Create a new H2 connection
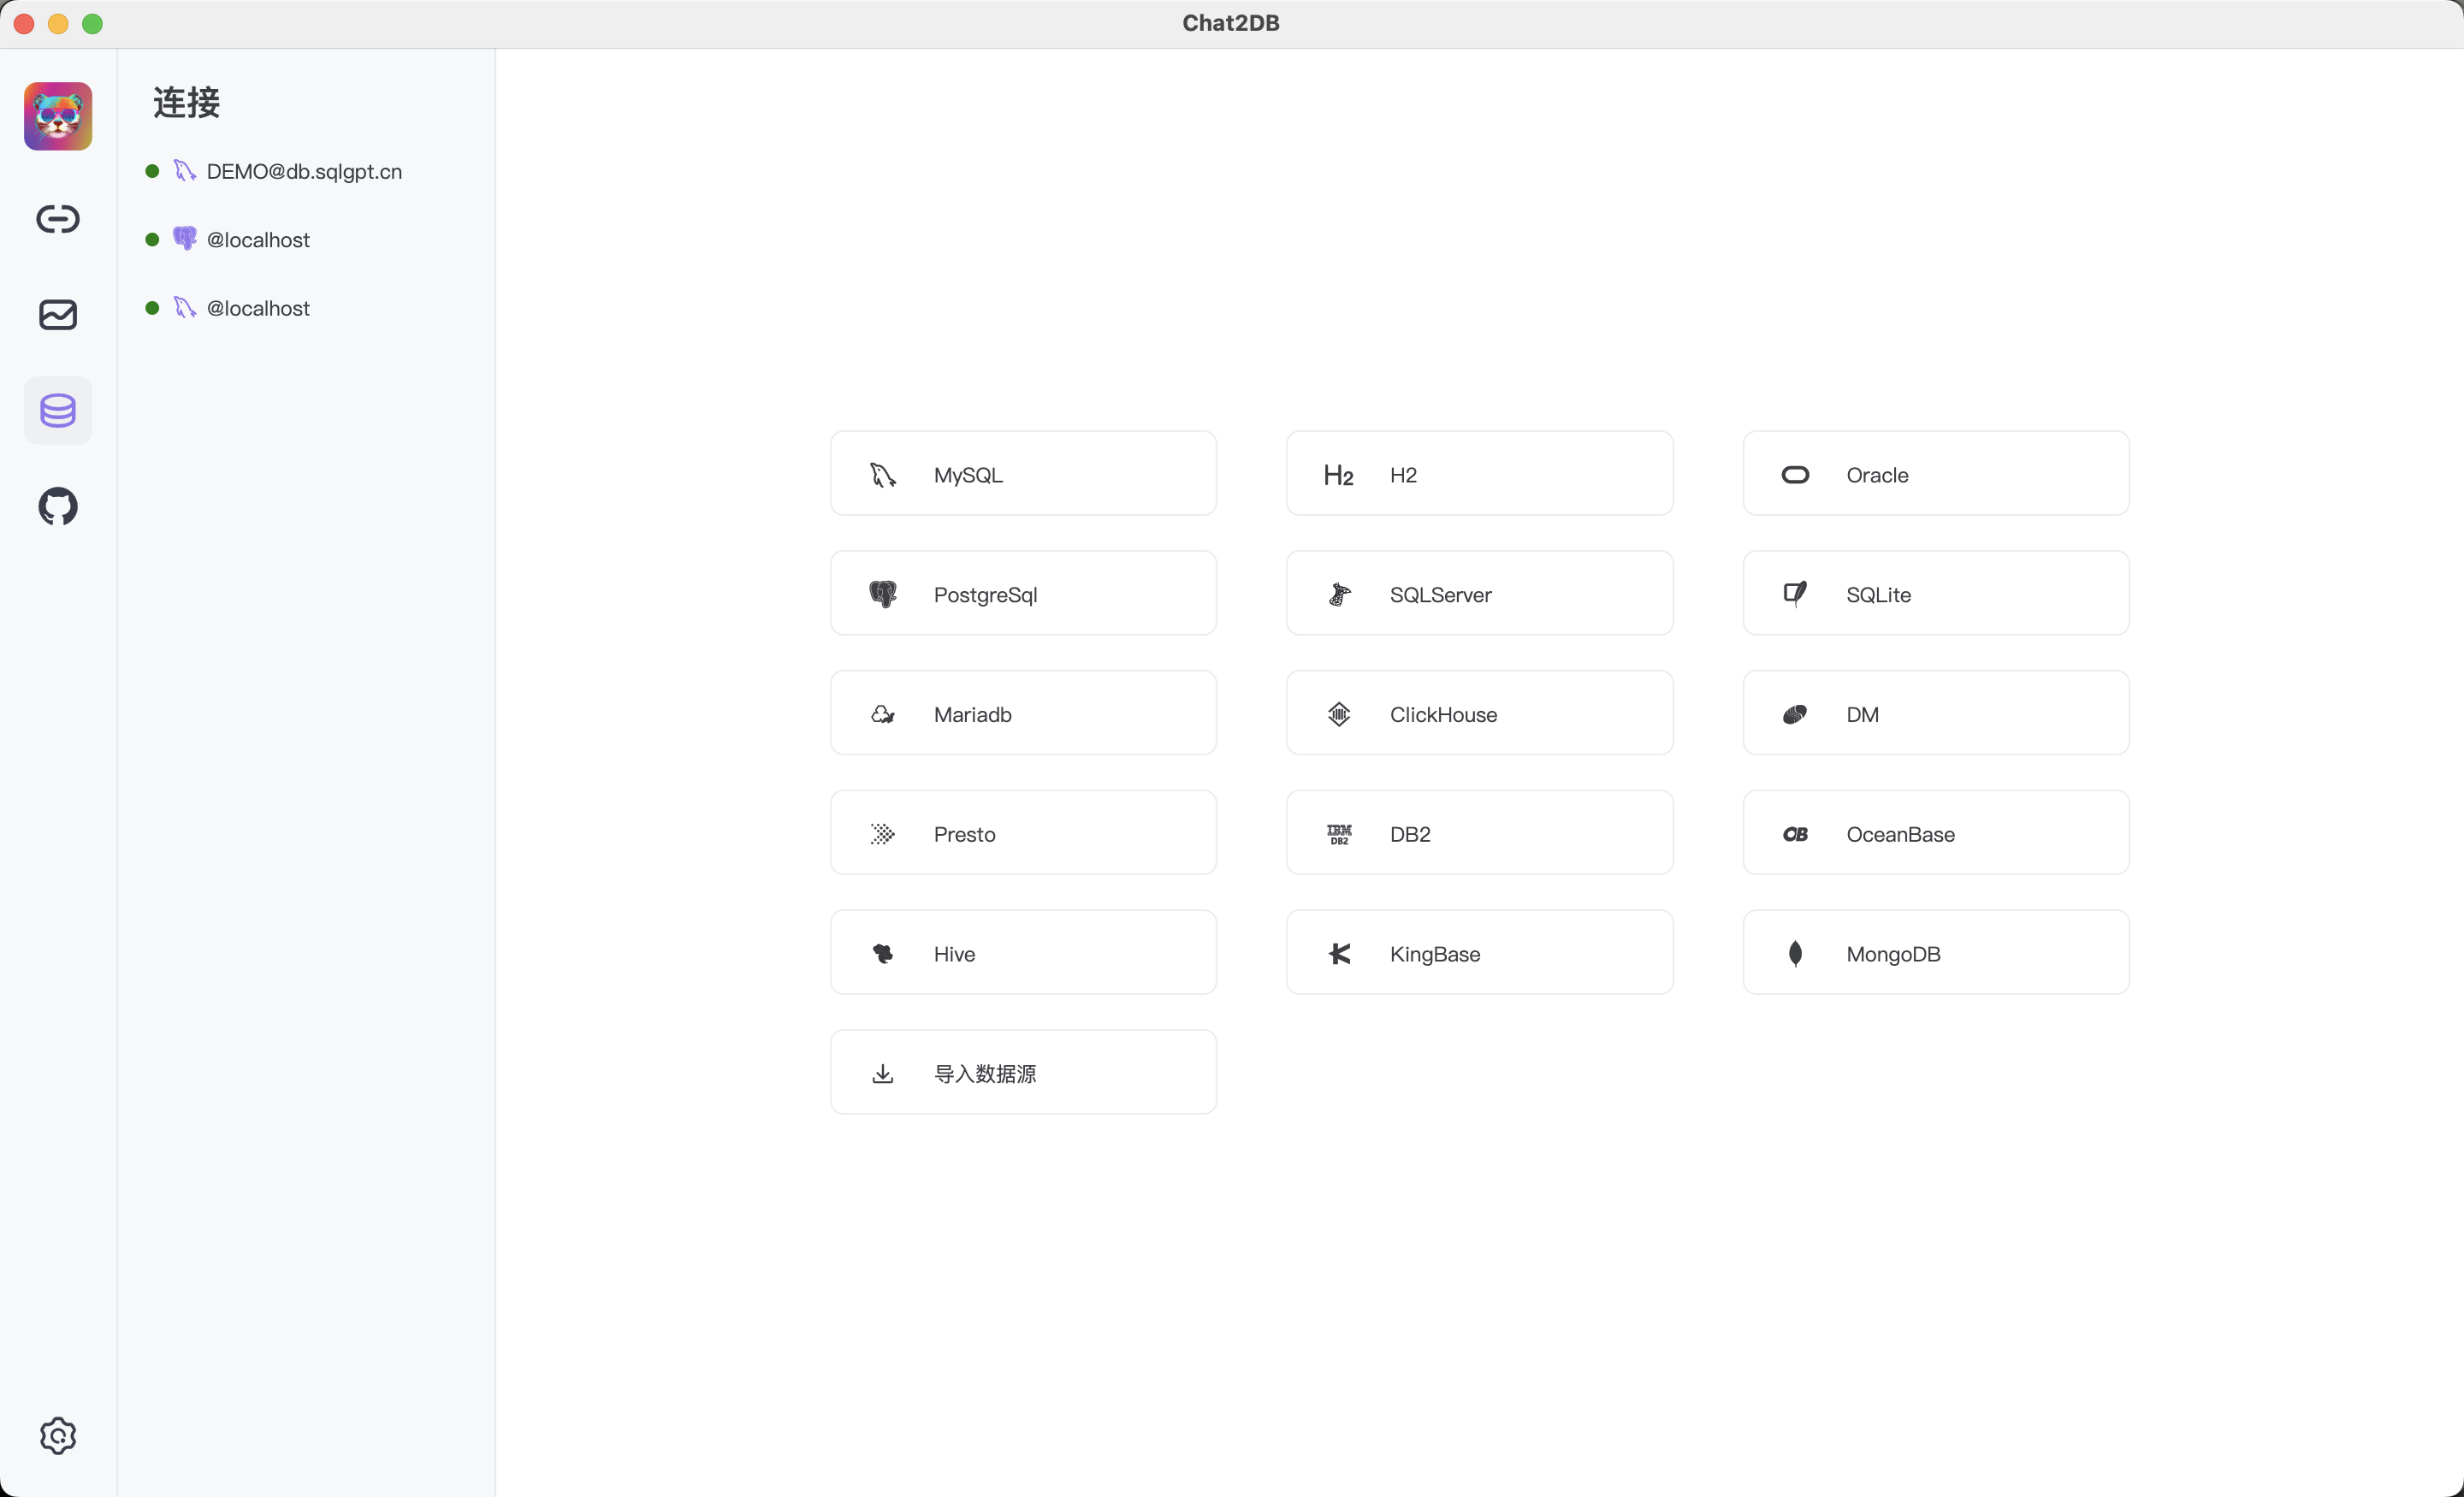The image size is (2464, 1497). click(x=1479, y=474)
